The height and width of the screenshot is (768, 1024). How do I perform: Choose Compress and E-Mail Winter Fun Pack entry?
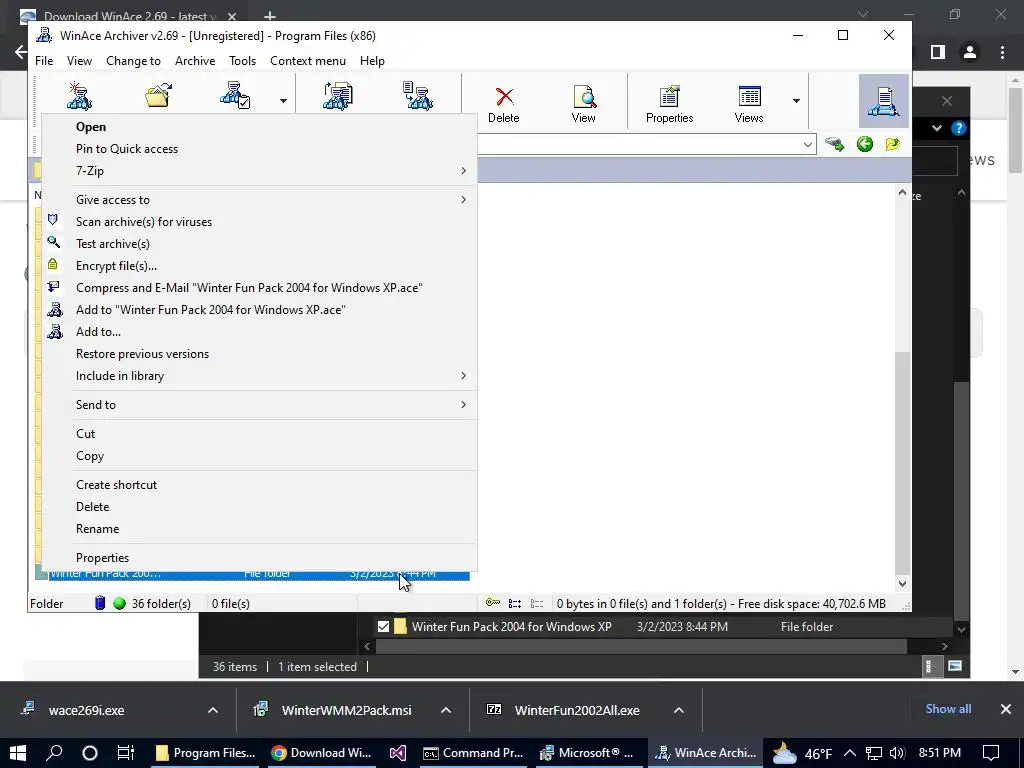pos(259,288)
